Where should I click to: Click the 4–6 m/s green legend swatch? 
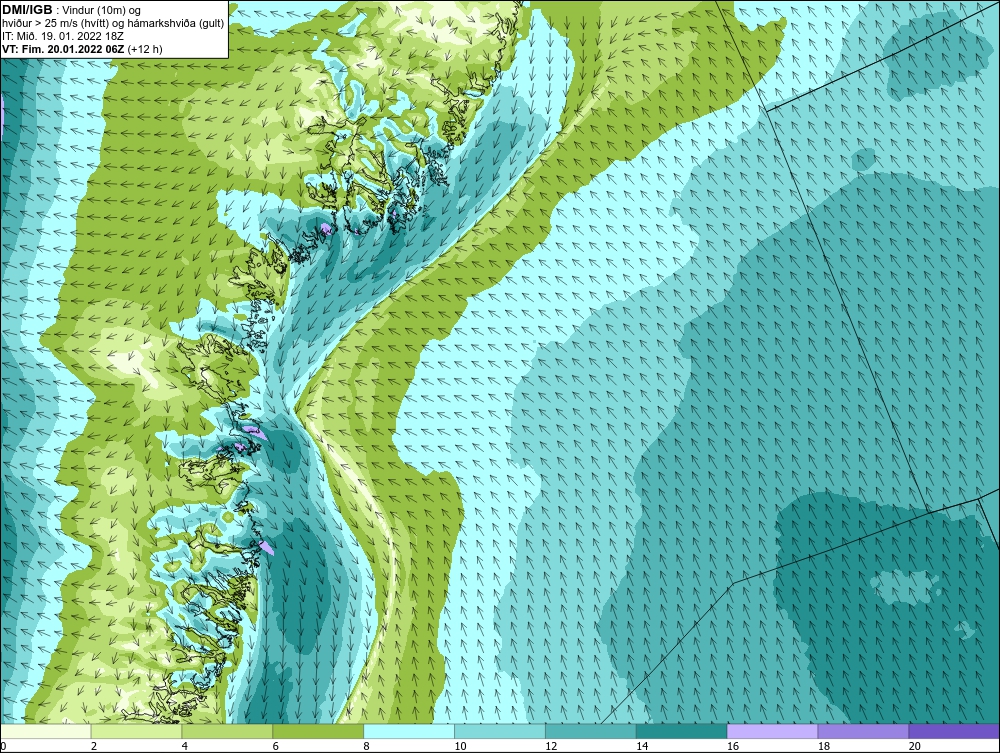[x=227, y=731]
